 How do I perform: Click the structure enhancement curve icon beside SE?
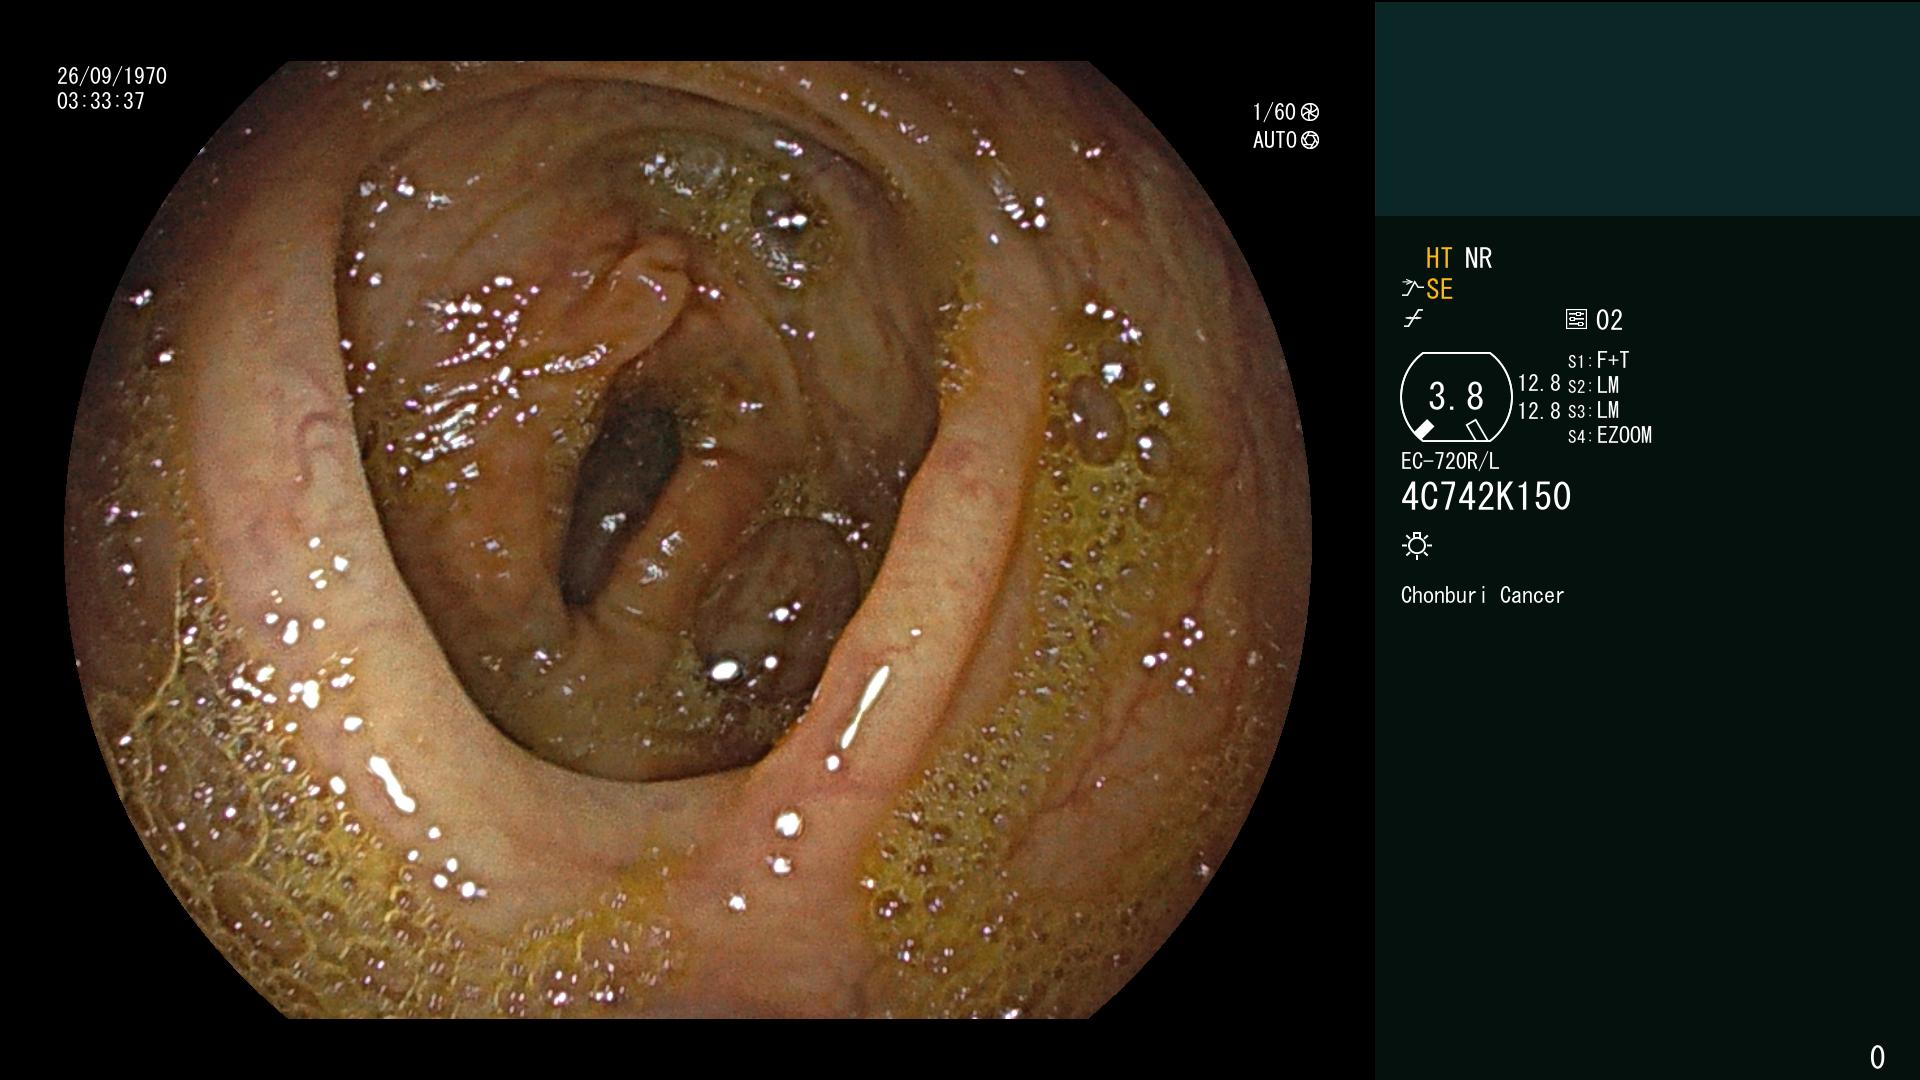(x=1412, y=289)
